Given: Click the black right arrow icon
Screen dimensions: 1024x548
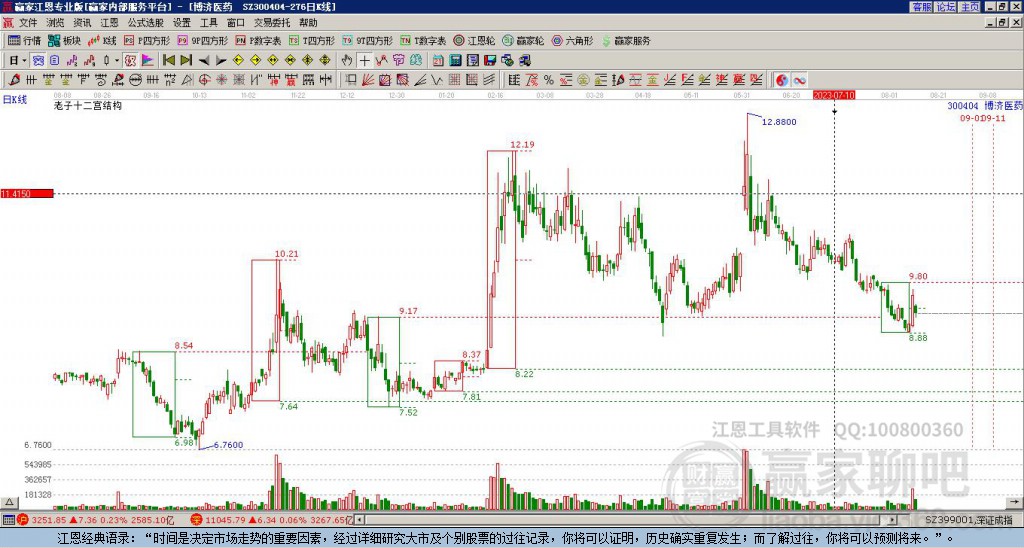Looking at the screenshot, I should (x=221, y=61).
